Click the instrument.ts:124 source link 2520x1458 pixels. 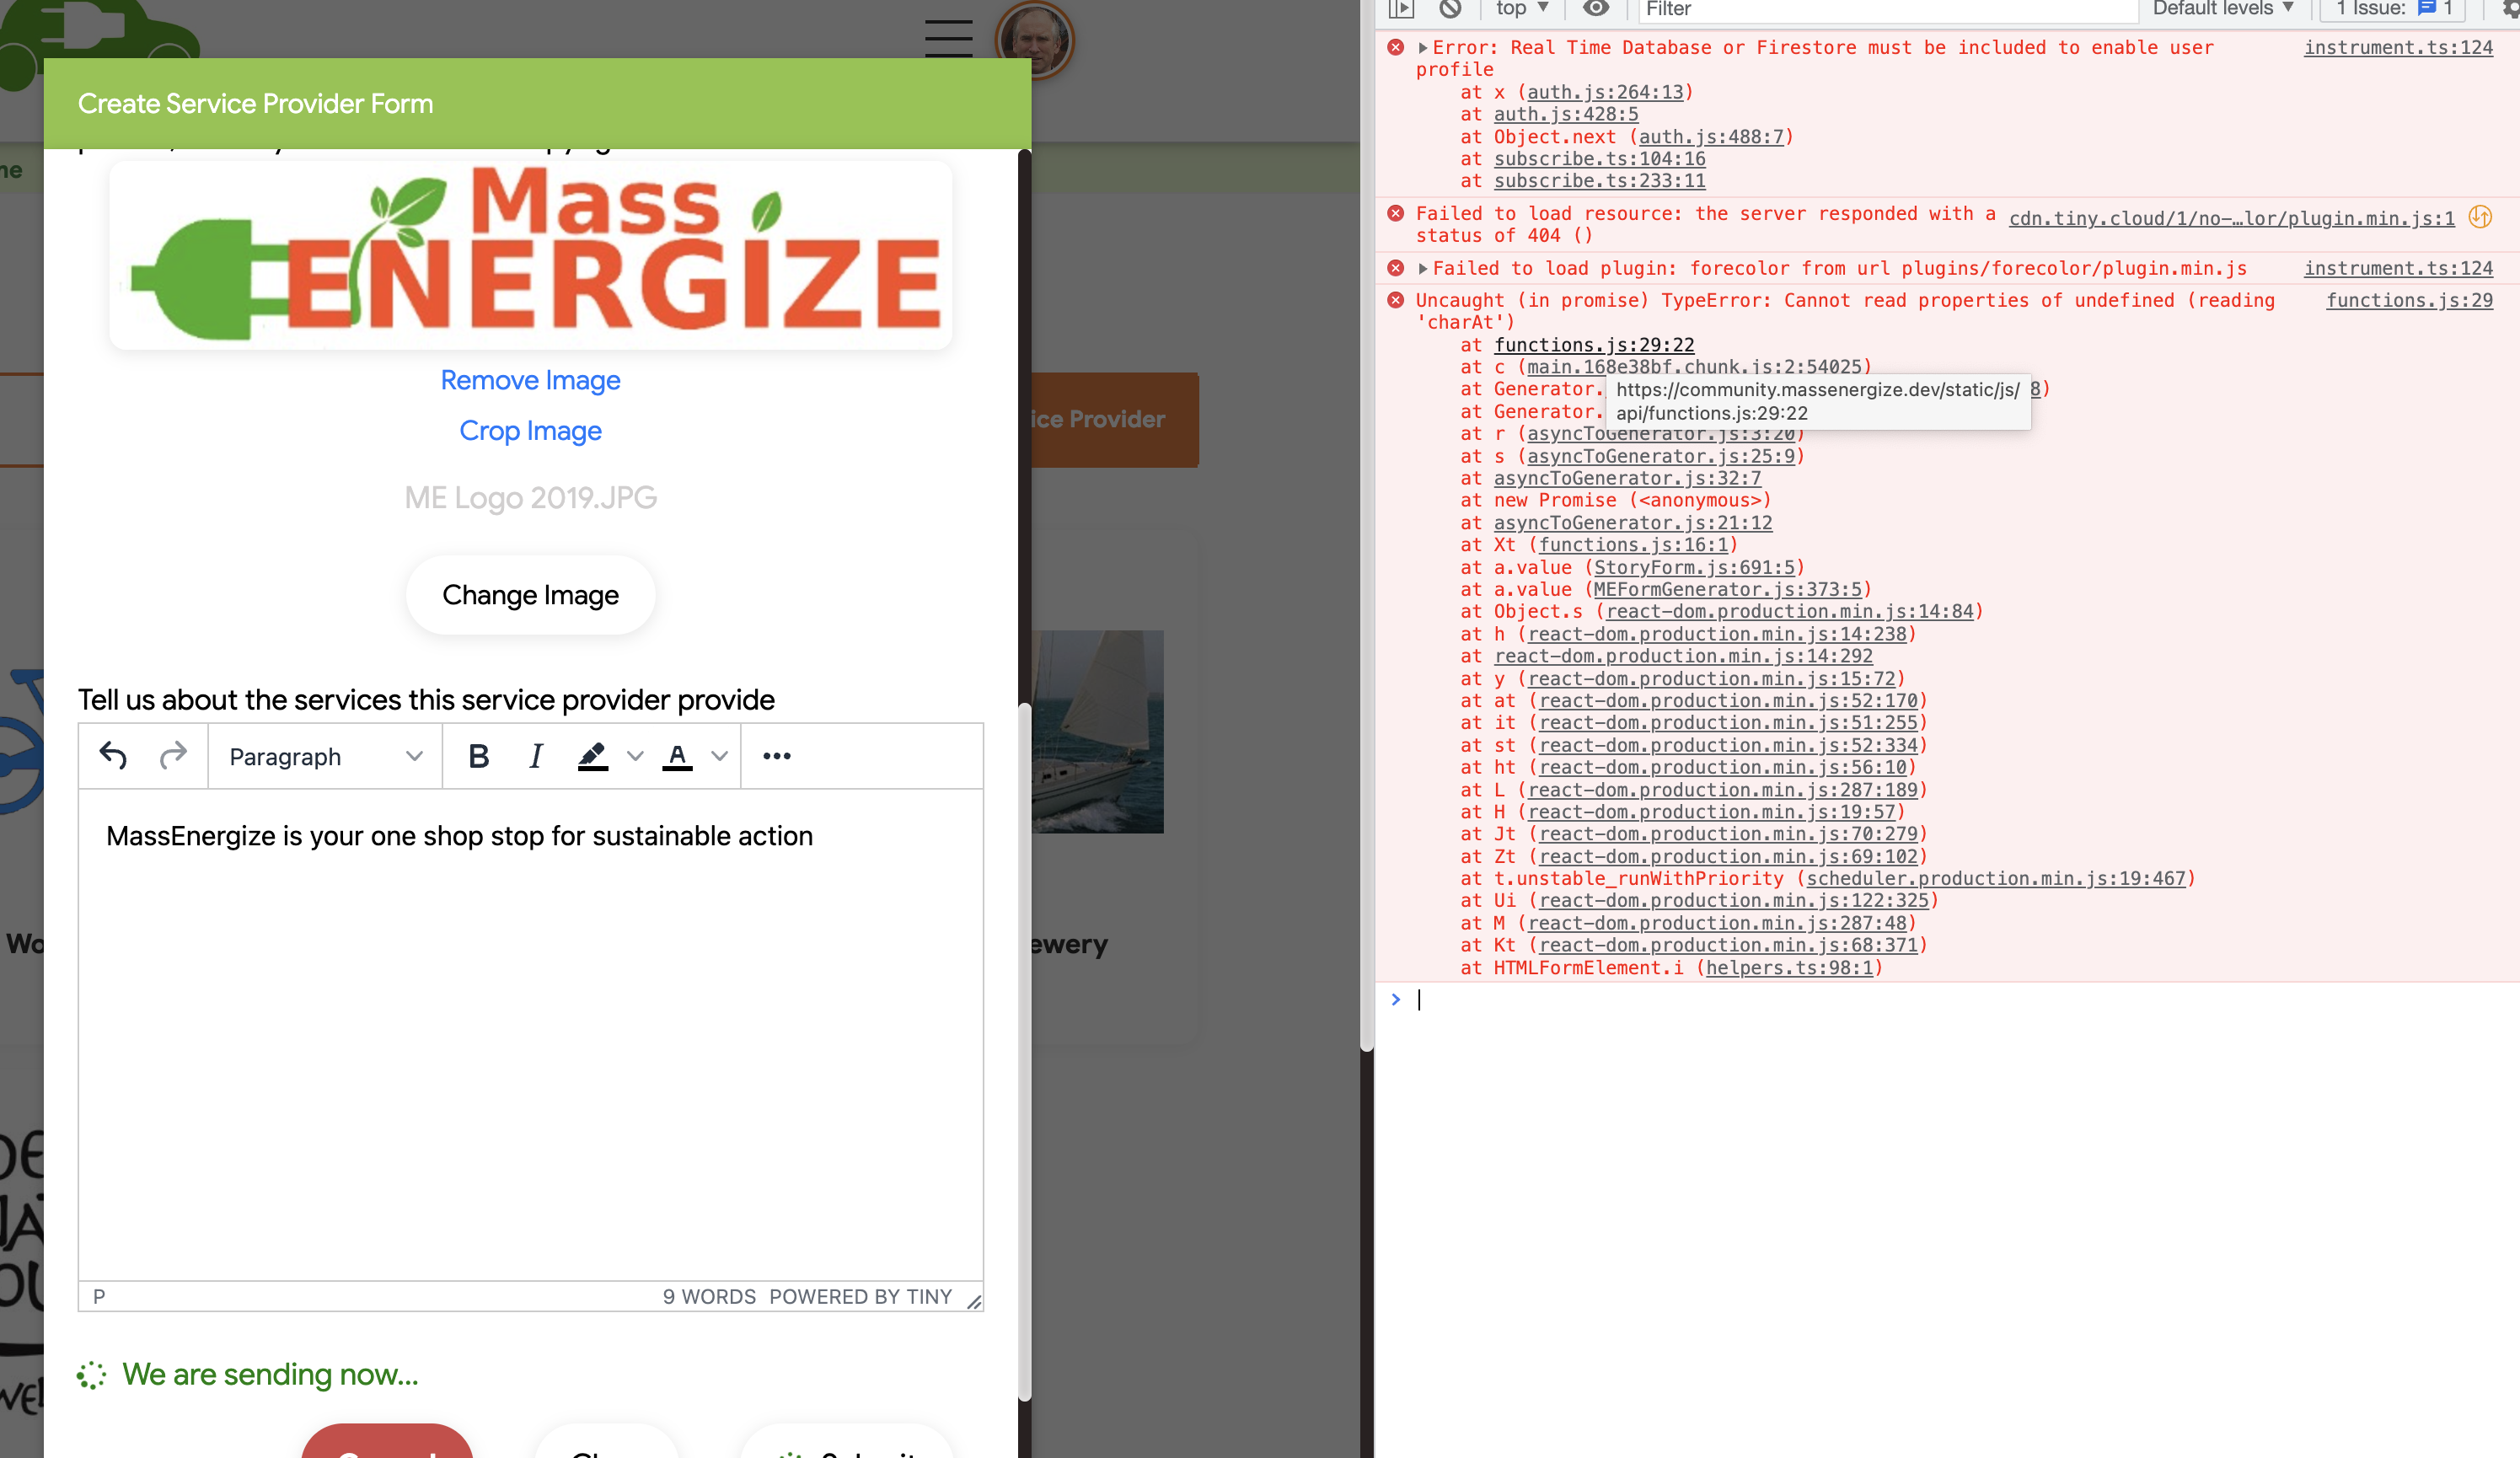2399,46
